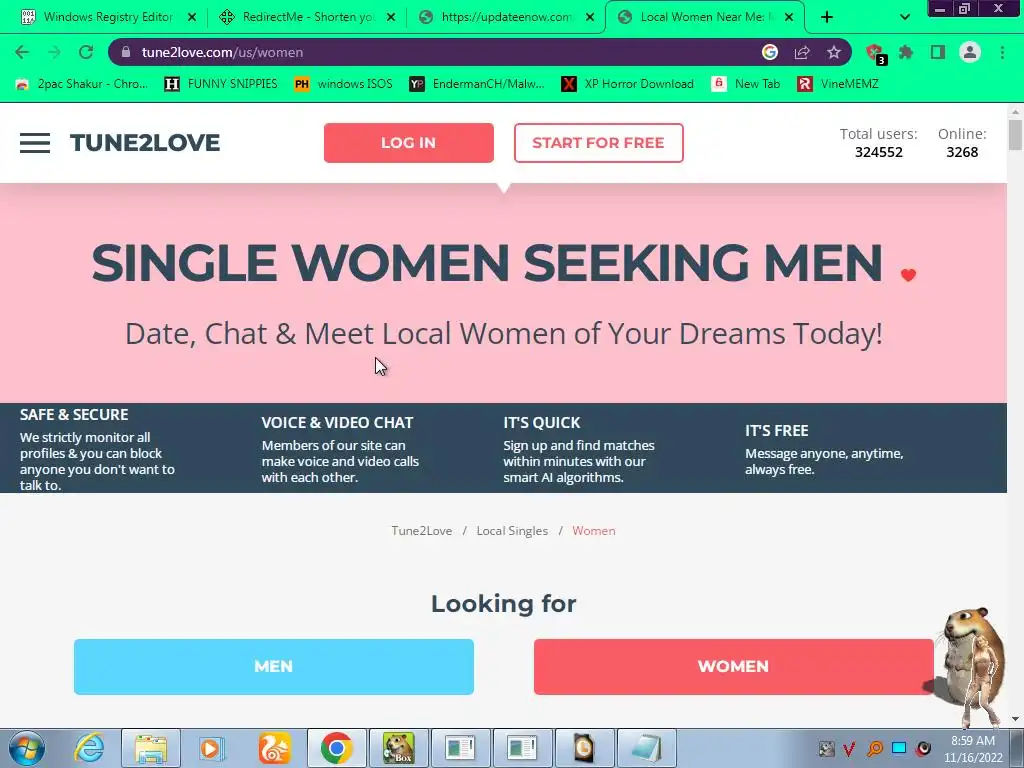Click the Chrome taskbar icon
Screen dimensions: 1024x768
(x=336, y=748)
